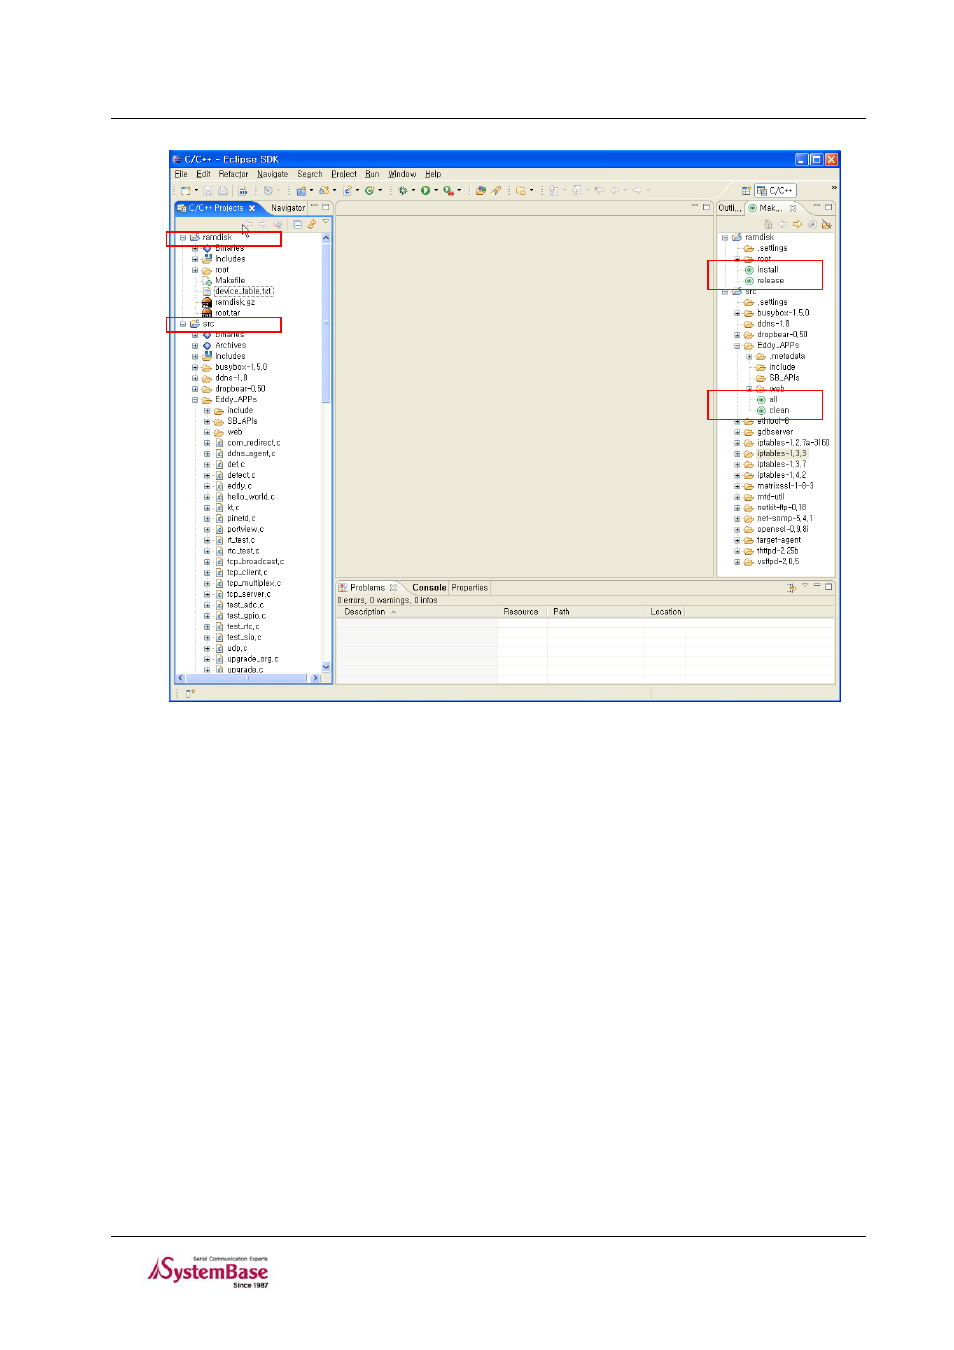Open the File menu
Screen dimensions: 954x1350
[x=181, y=174]
